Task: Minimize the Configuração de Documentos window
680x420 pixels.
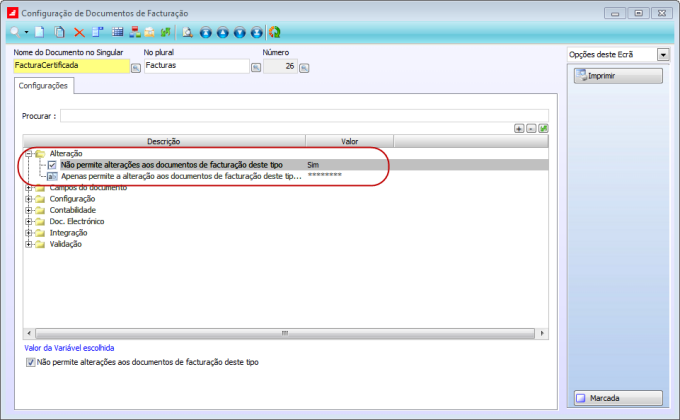Action: [x=615, y=13]
